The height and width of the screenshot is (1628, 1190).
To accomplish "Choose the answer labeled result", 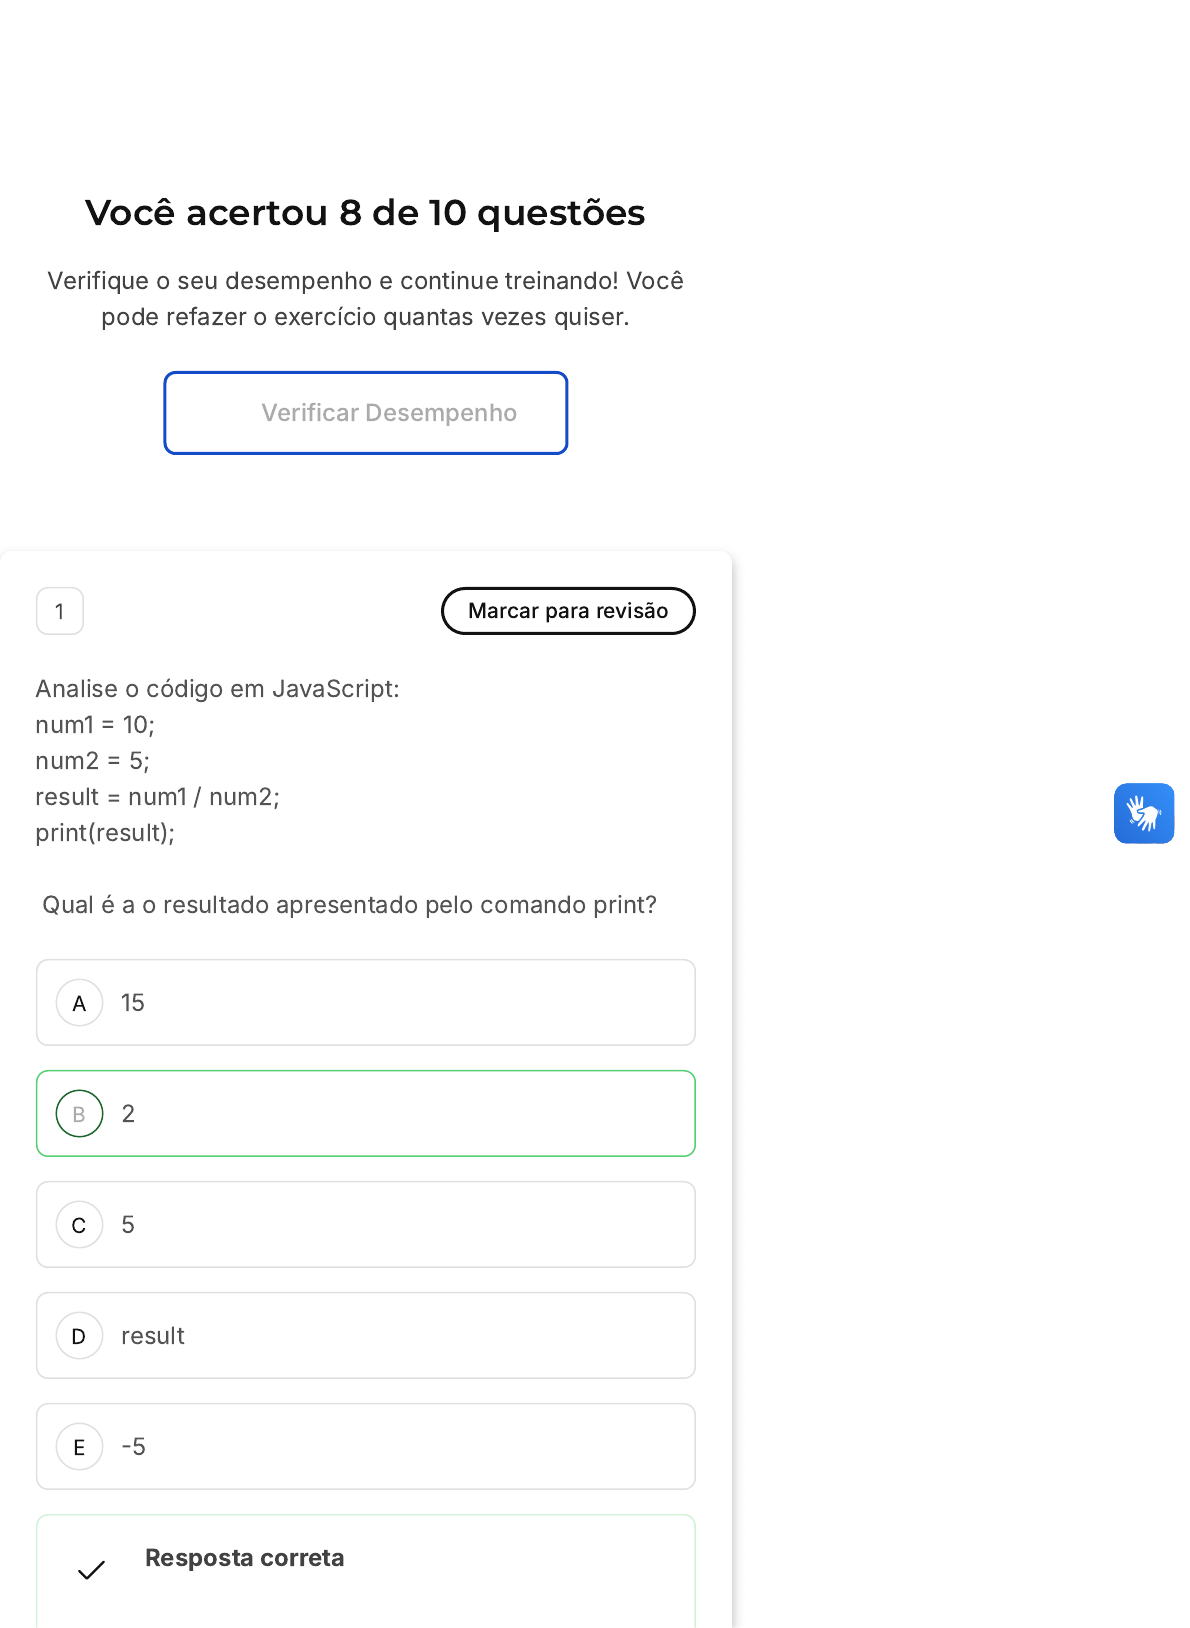I will pos(366,1336).
